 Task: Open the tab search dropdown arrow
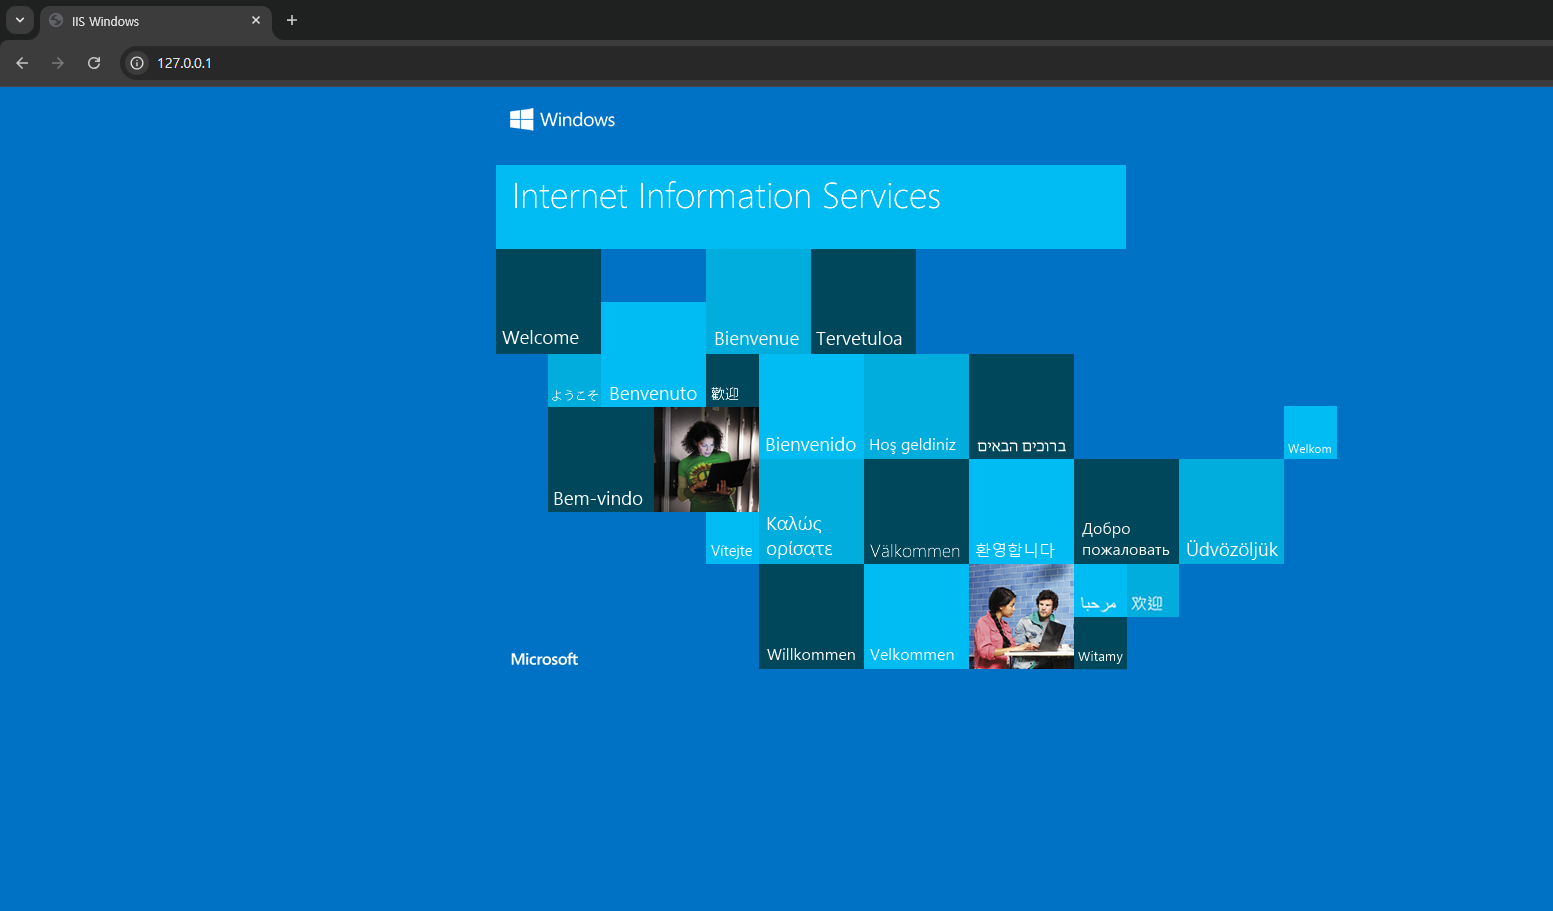[19, 20]
